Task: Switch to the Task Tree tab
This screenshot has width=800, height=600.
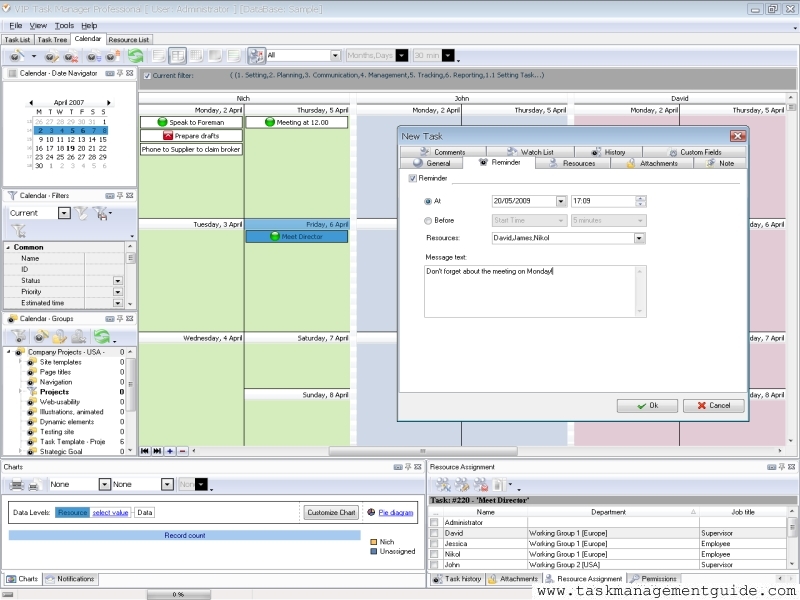Action: pos(52,39)
